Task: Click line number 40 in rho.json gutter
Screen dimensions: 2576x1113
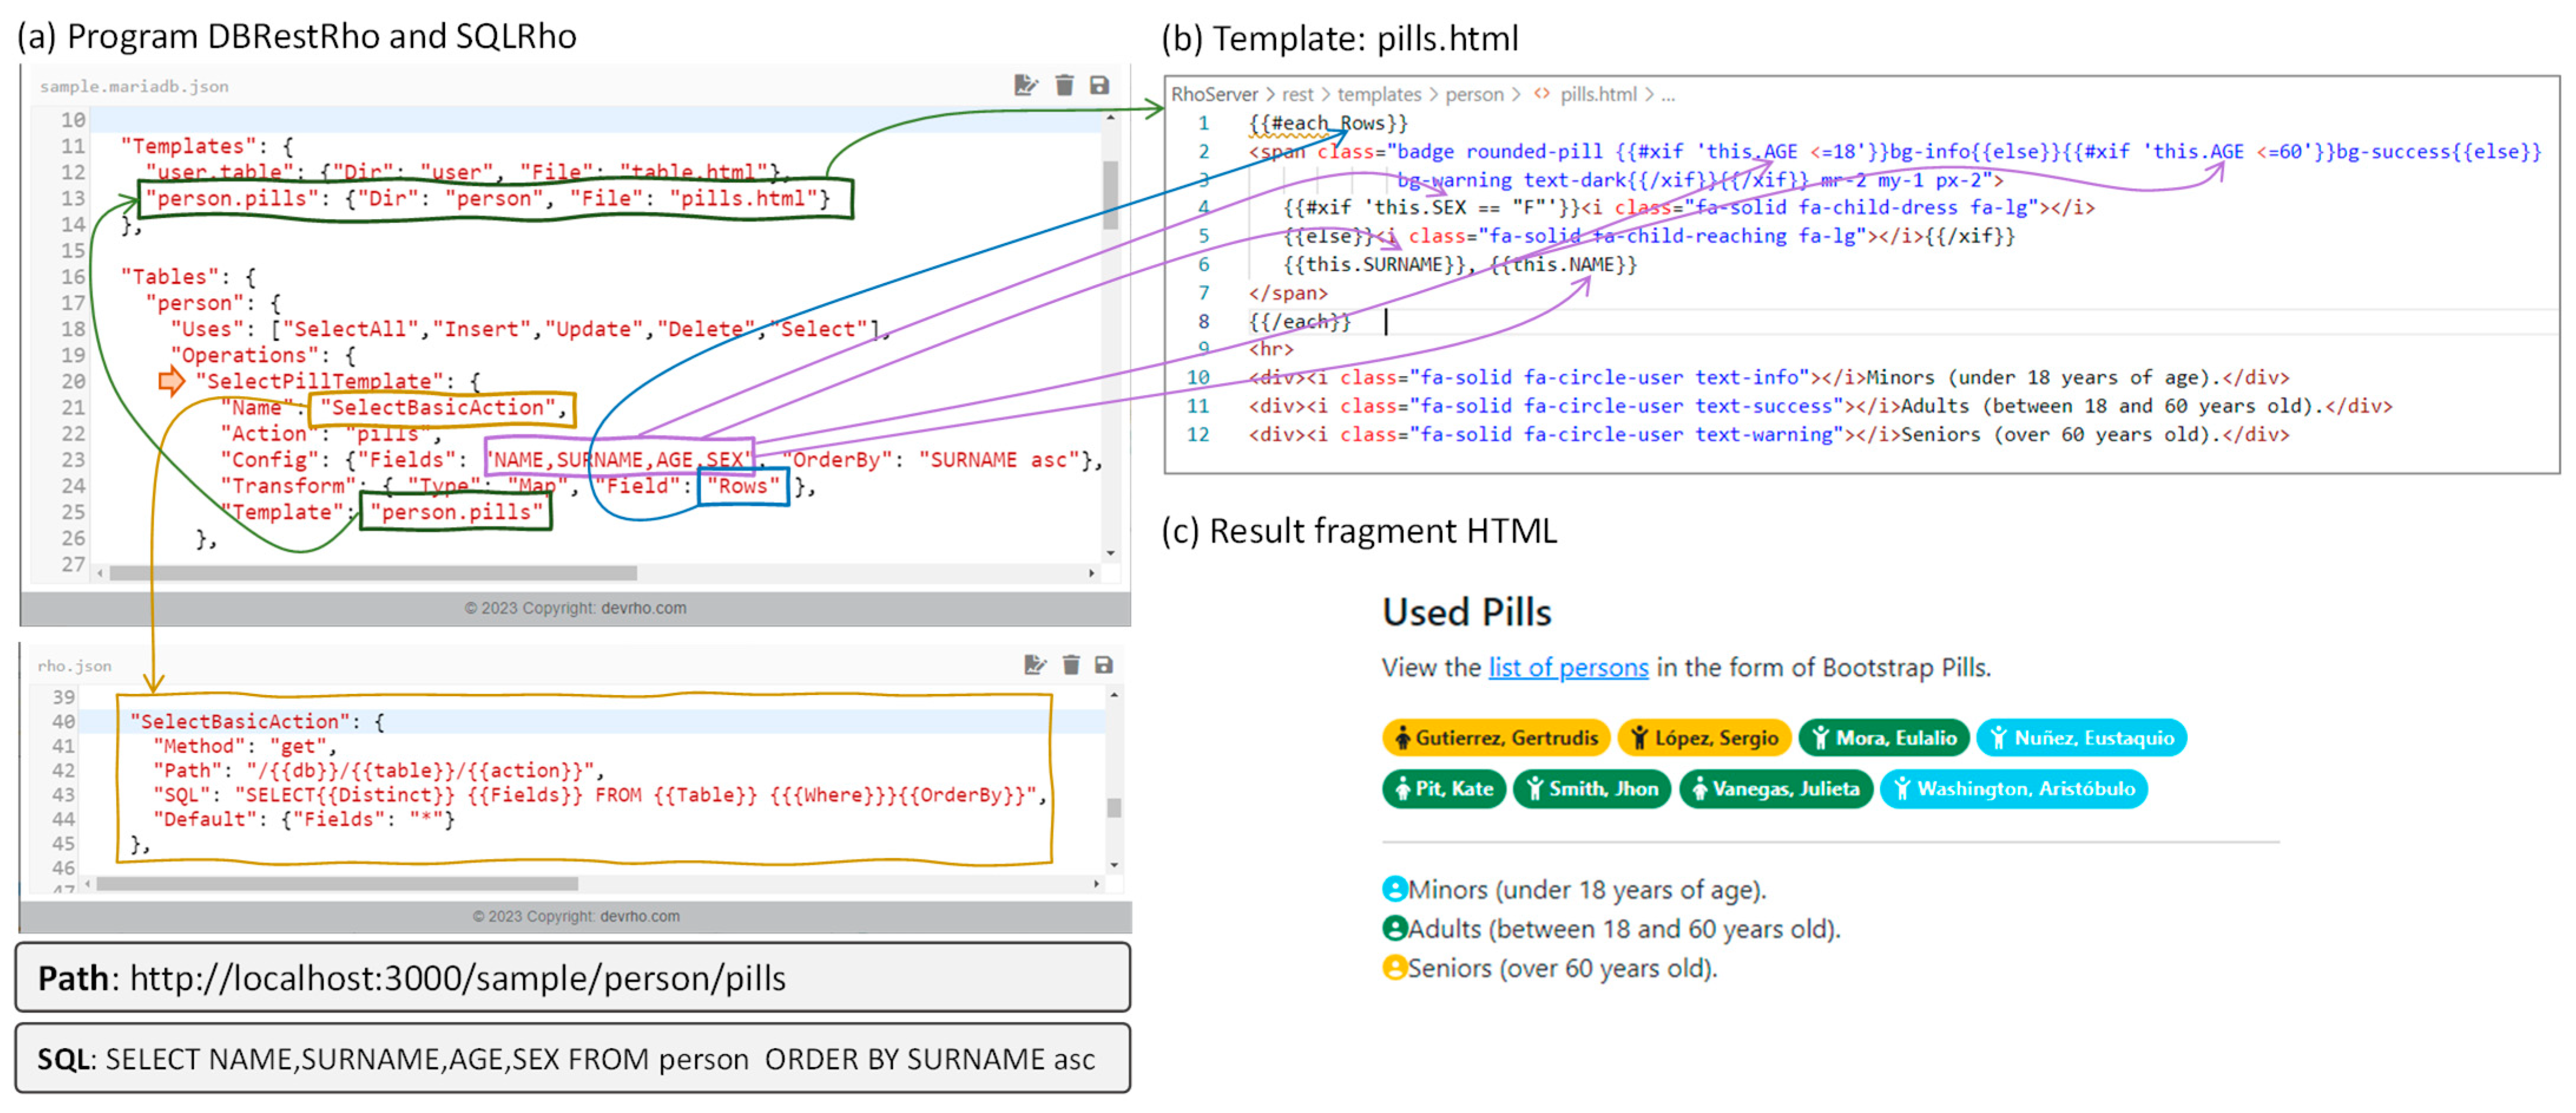Action: [x=63, y=721]
